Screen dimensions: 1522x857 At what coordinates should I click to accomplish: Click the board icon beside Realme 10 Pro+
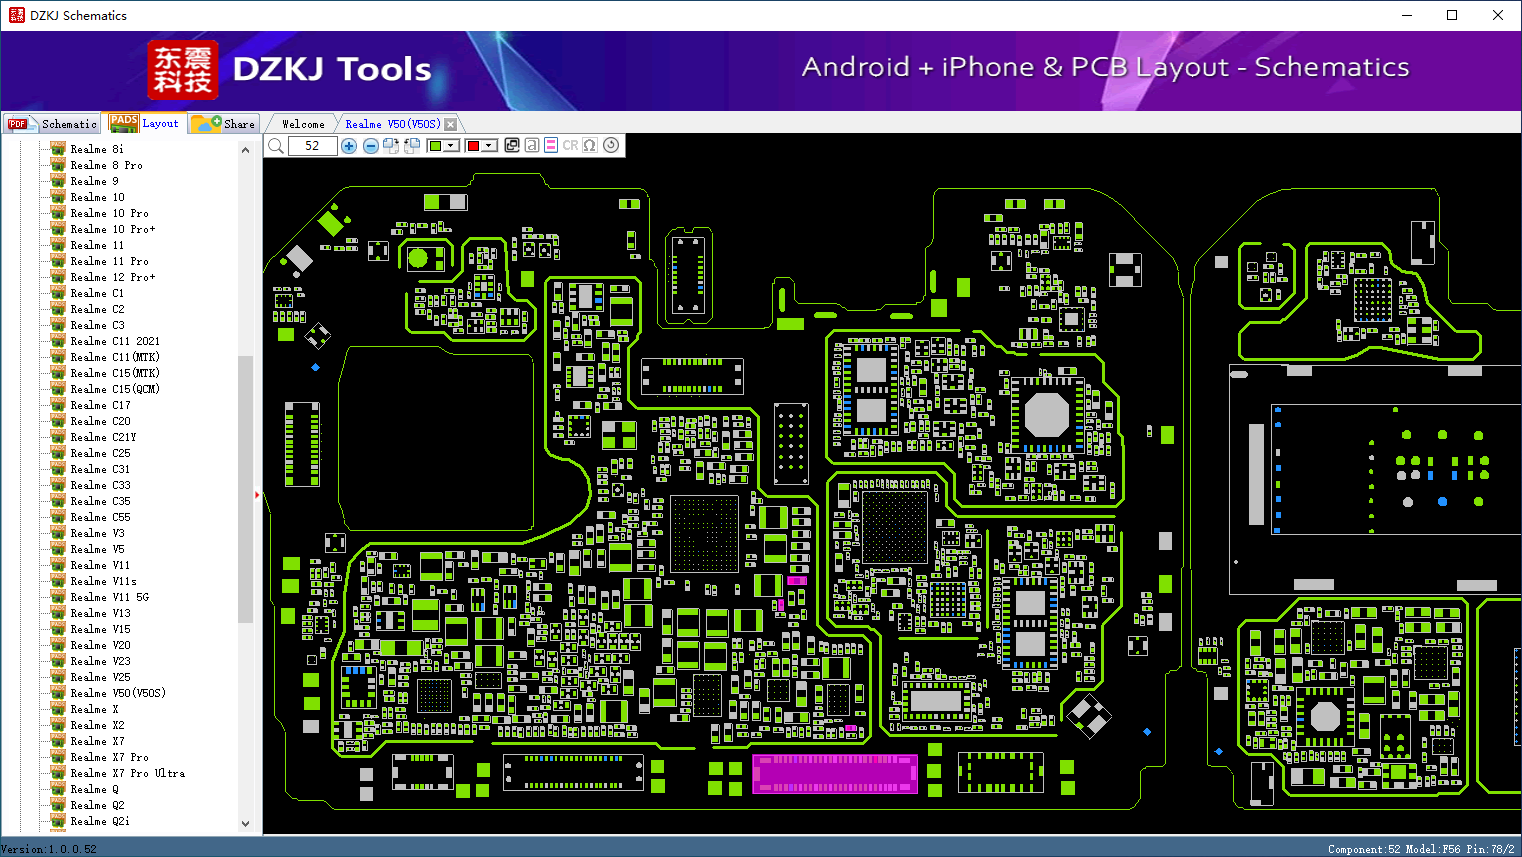click(58, 229)
